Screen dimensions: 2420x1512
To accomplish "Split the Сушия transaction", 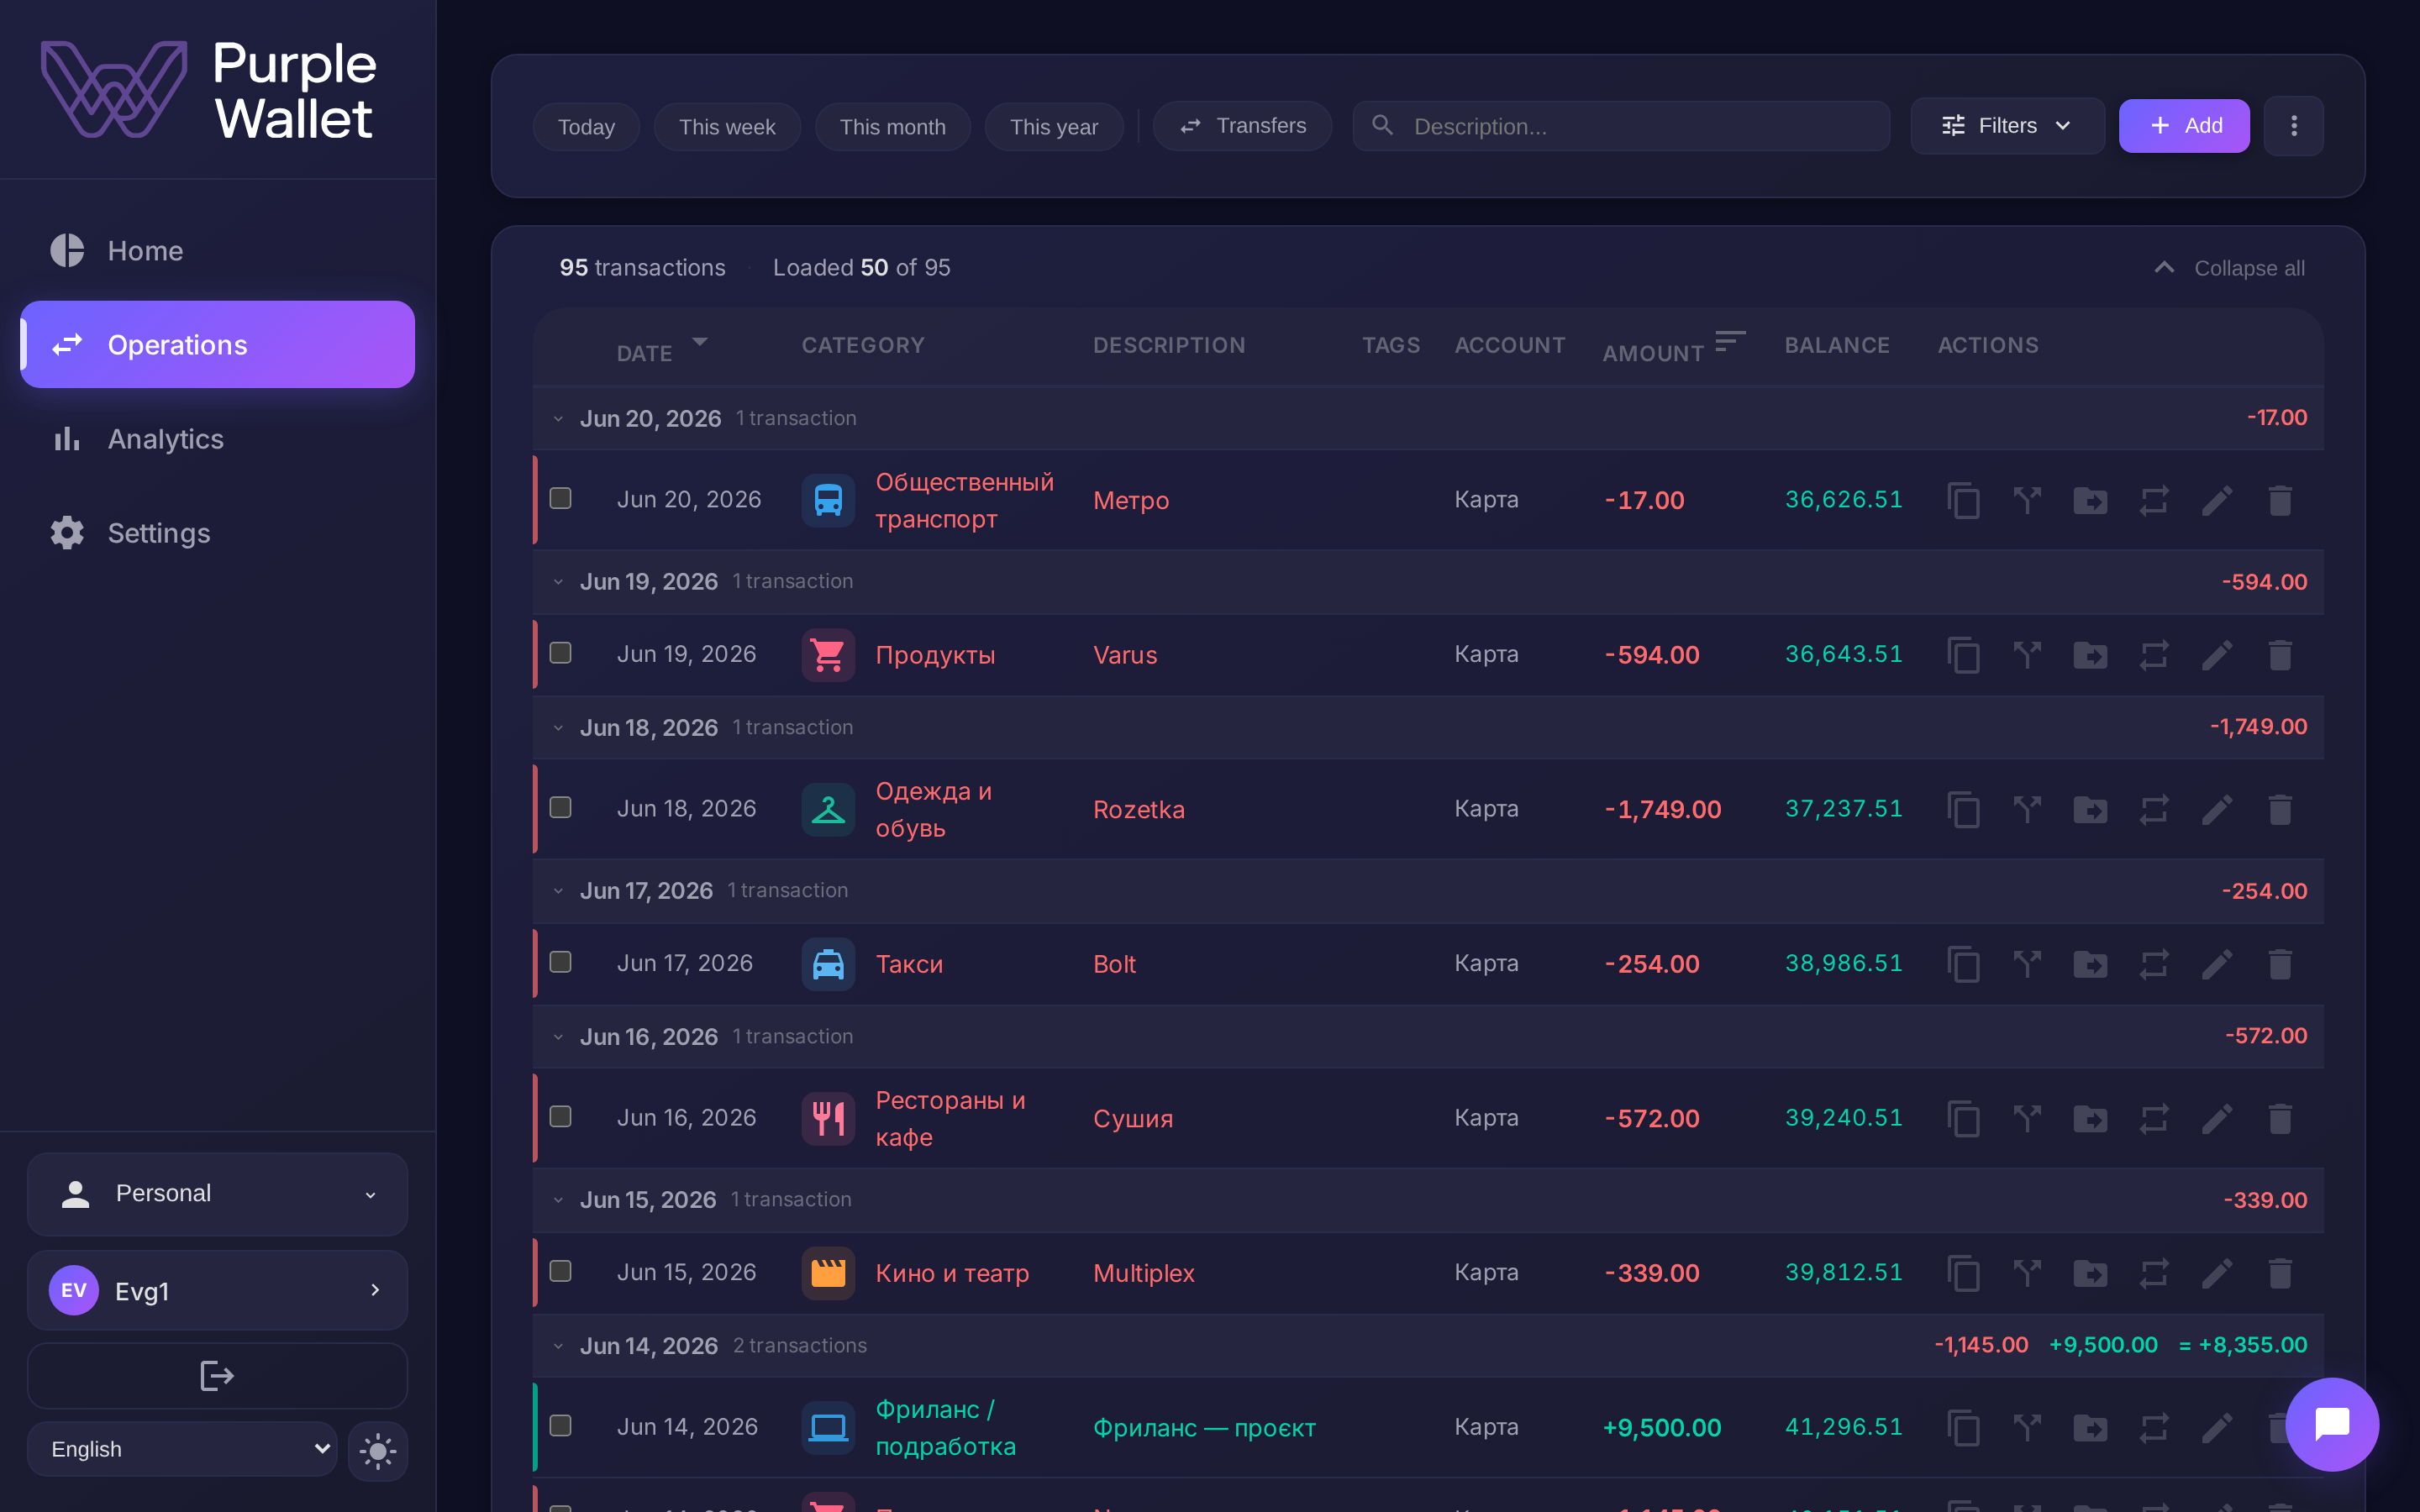I will click(x=2027, y=1118).
